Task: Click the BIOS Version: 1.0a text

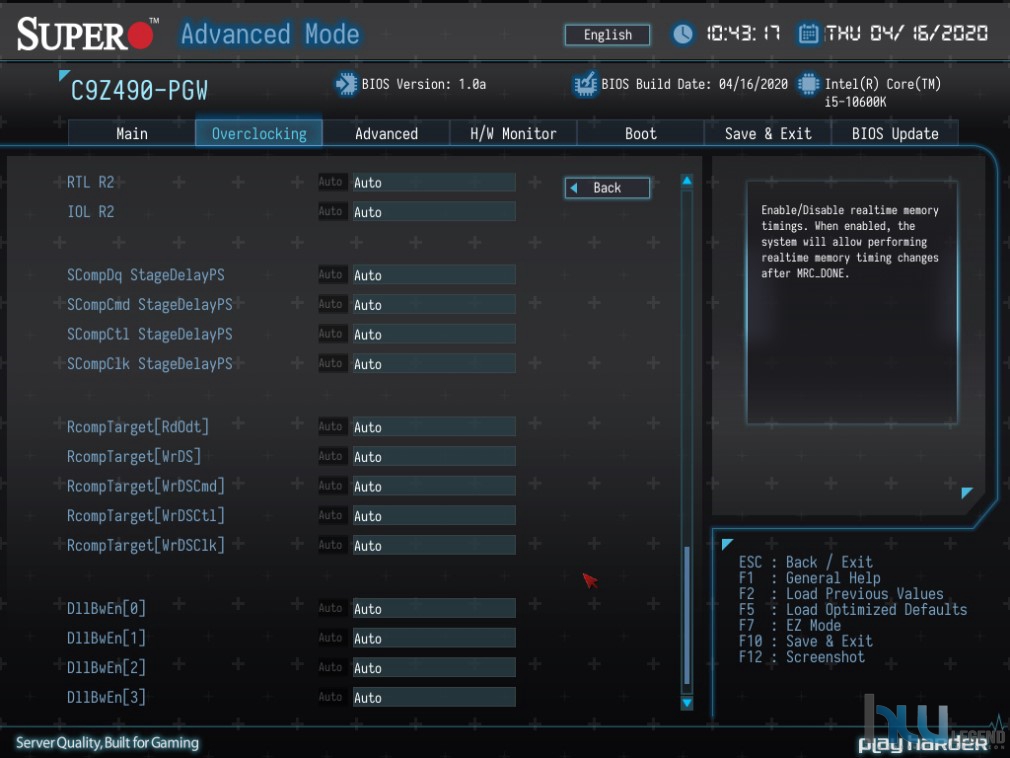Action: point(424,84)
